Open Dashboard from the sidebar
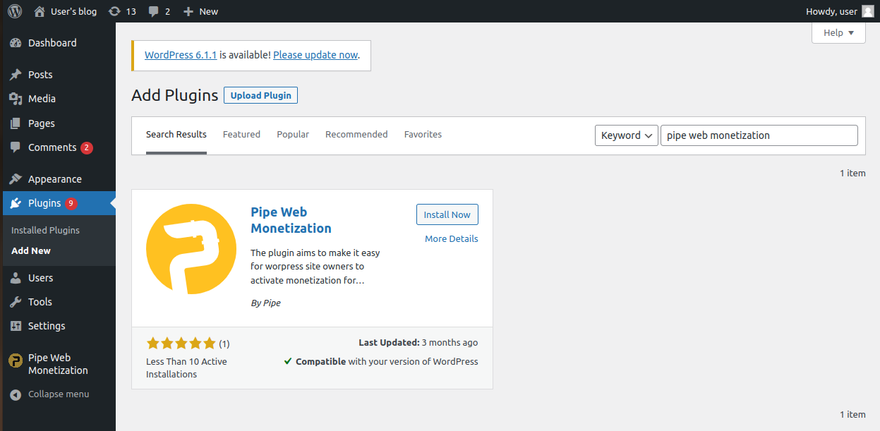 coord(52,43)
